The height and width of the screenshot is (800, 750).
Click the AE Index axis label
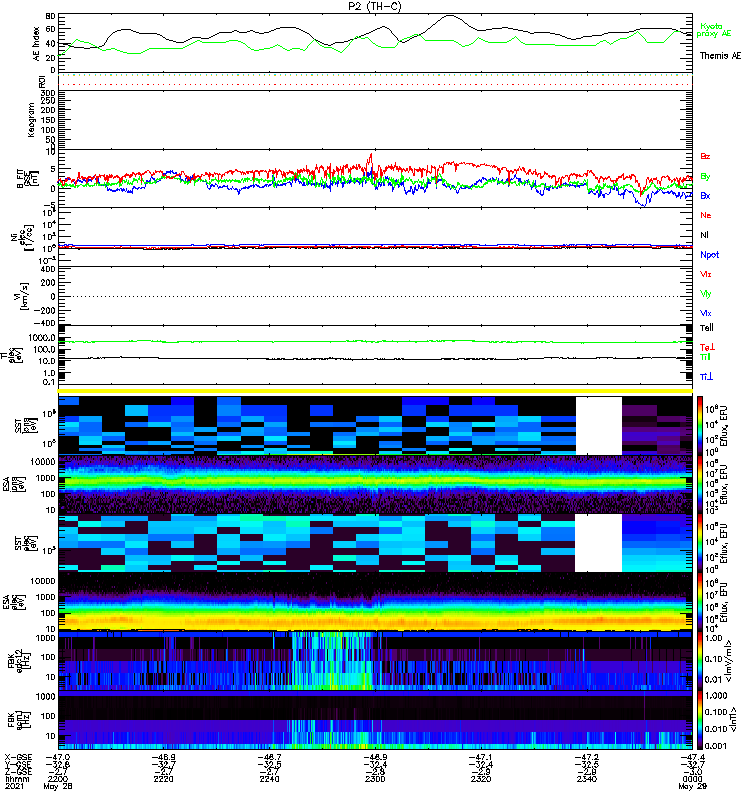[36, 44]
